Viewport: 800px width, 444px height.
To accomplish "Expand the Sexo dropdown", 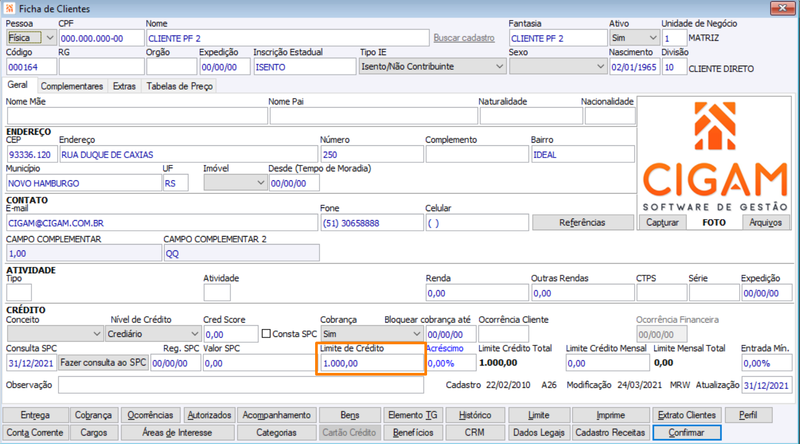I will tap(557, 66).
